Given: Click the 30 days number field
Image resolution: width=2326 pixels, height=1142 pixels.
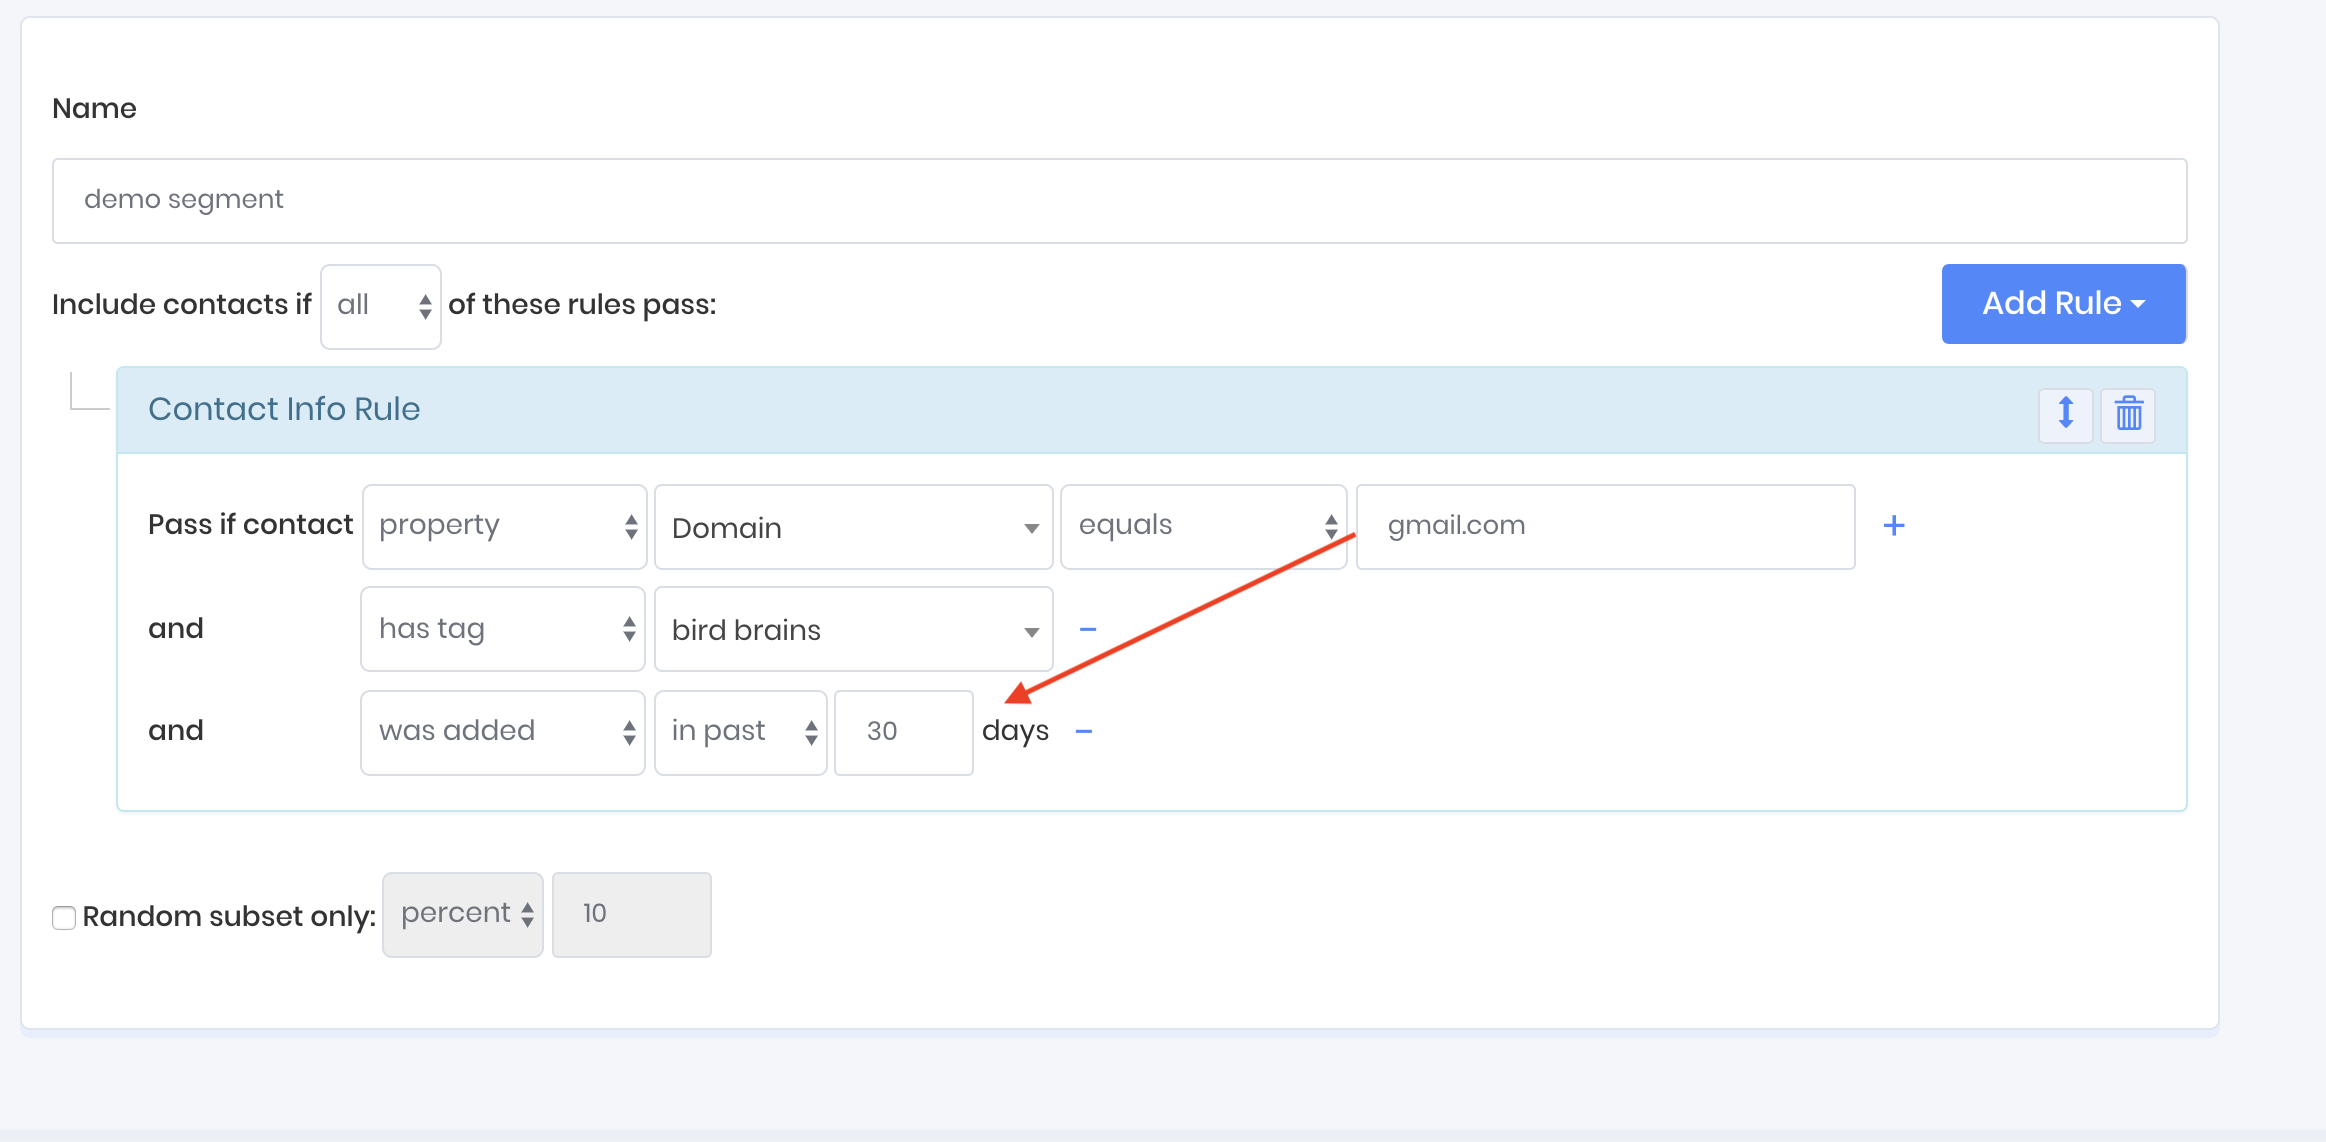Looking at the screenshot, I should [x=903, y=732].
